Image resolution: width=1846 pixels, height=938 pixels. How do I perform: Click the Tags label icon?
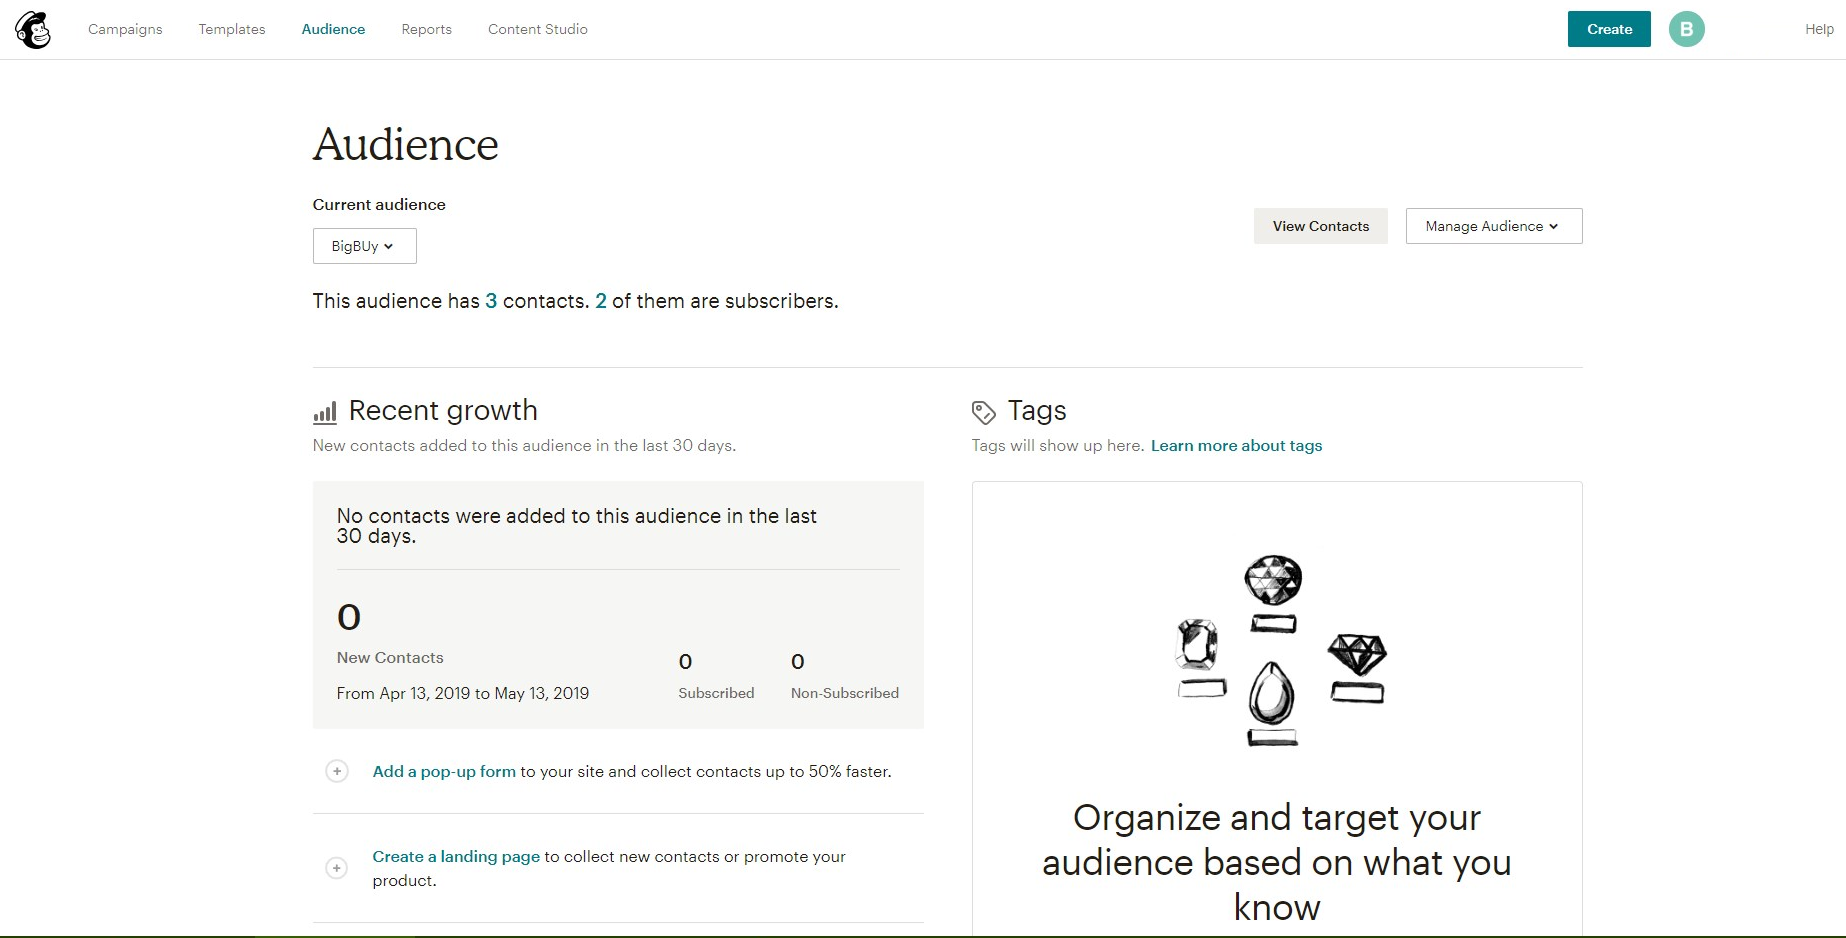[983, 412]
